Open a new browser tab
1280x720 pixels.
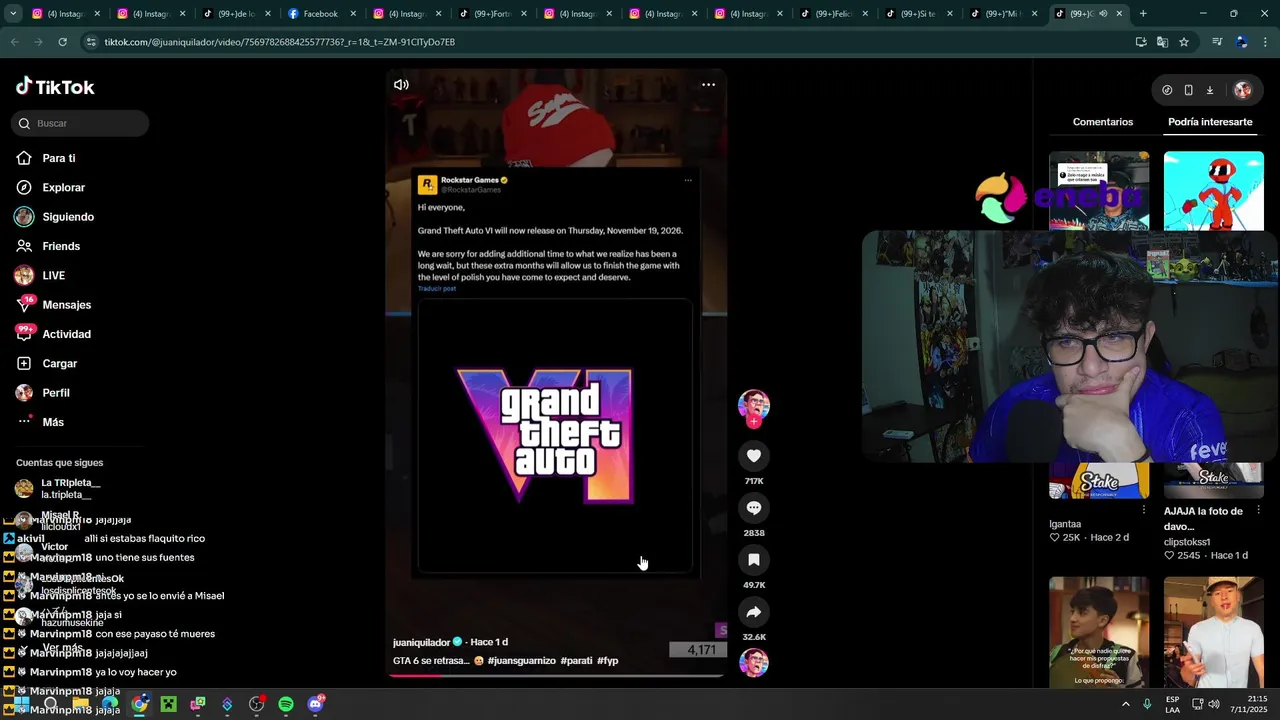coord(1143,14)
